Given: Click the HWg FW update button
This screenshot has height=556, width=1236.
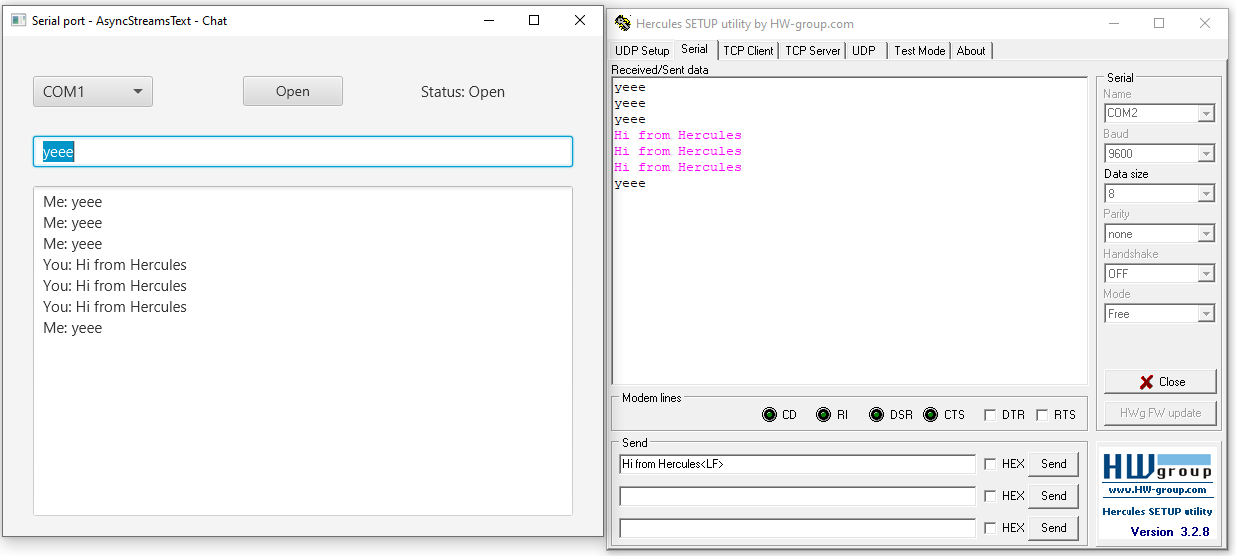Looking at the screenshot, I should coord(1160,413).
